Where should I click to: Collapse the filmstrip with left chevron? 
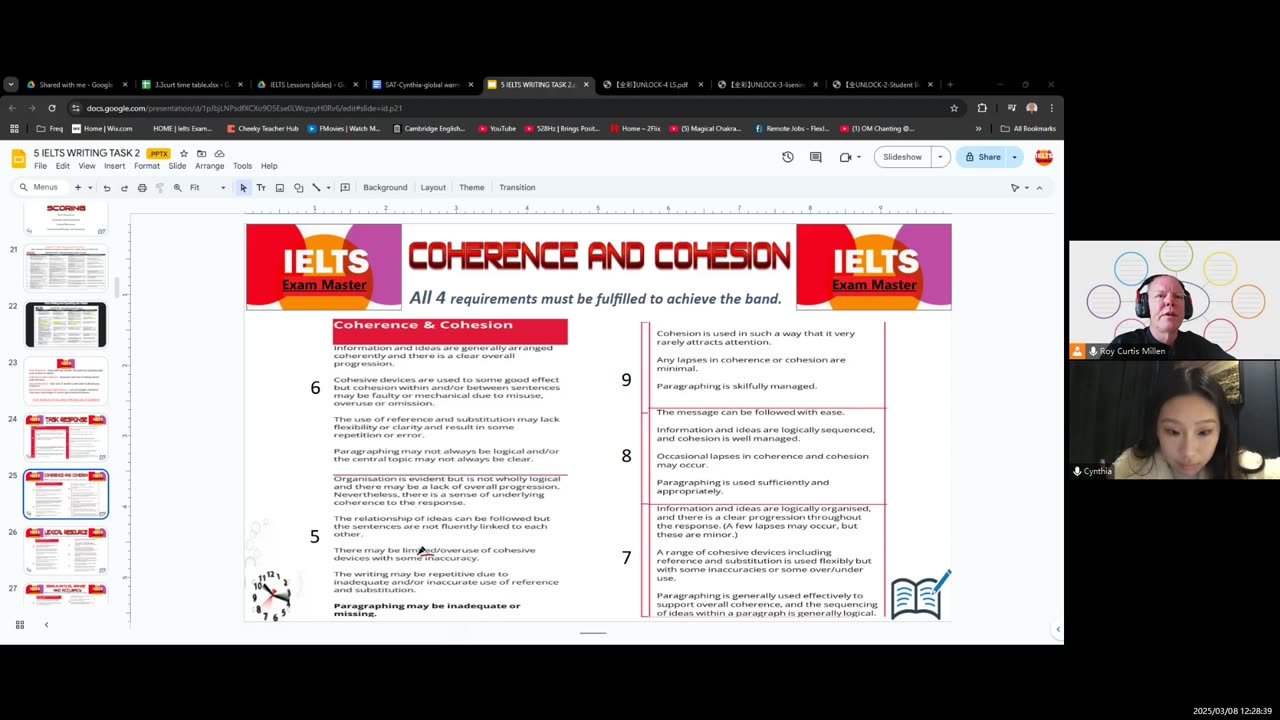pos(46,625)
